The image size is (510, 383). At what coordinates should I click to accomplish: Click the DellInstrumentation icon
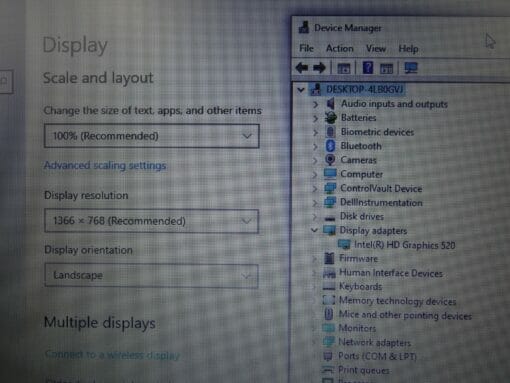coord(330,202)
